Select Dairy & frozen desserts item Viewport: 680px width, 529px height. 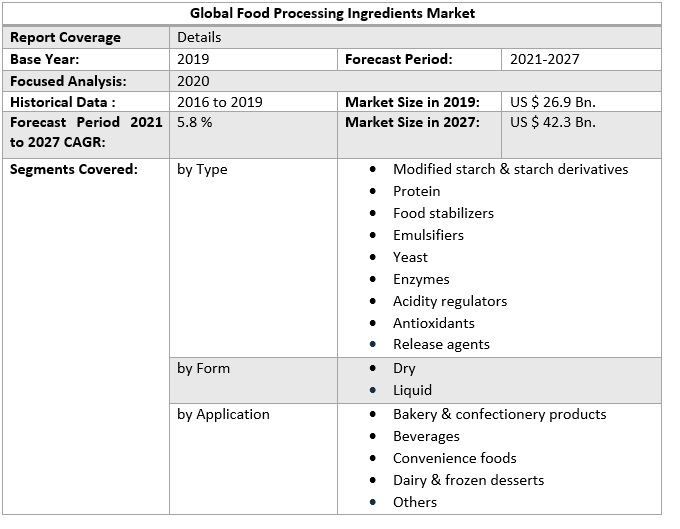click(x=468, y=480)
